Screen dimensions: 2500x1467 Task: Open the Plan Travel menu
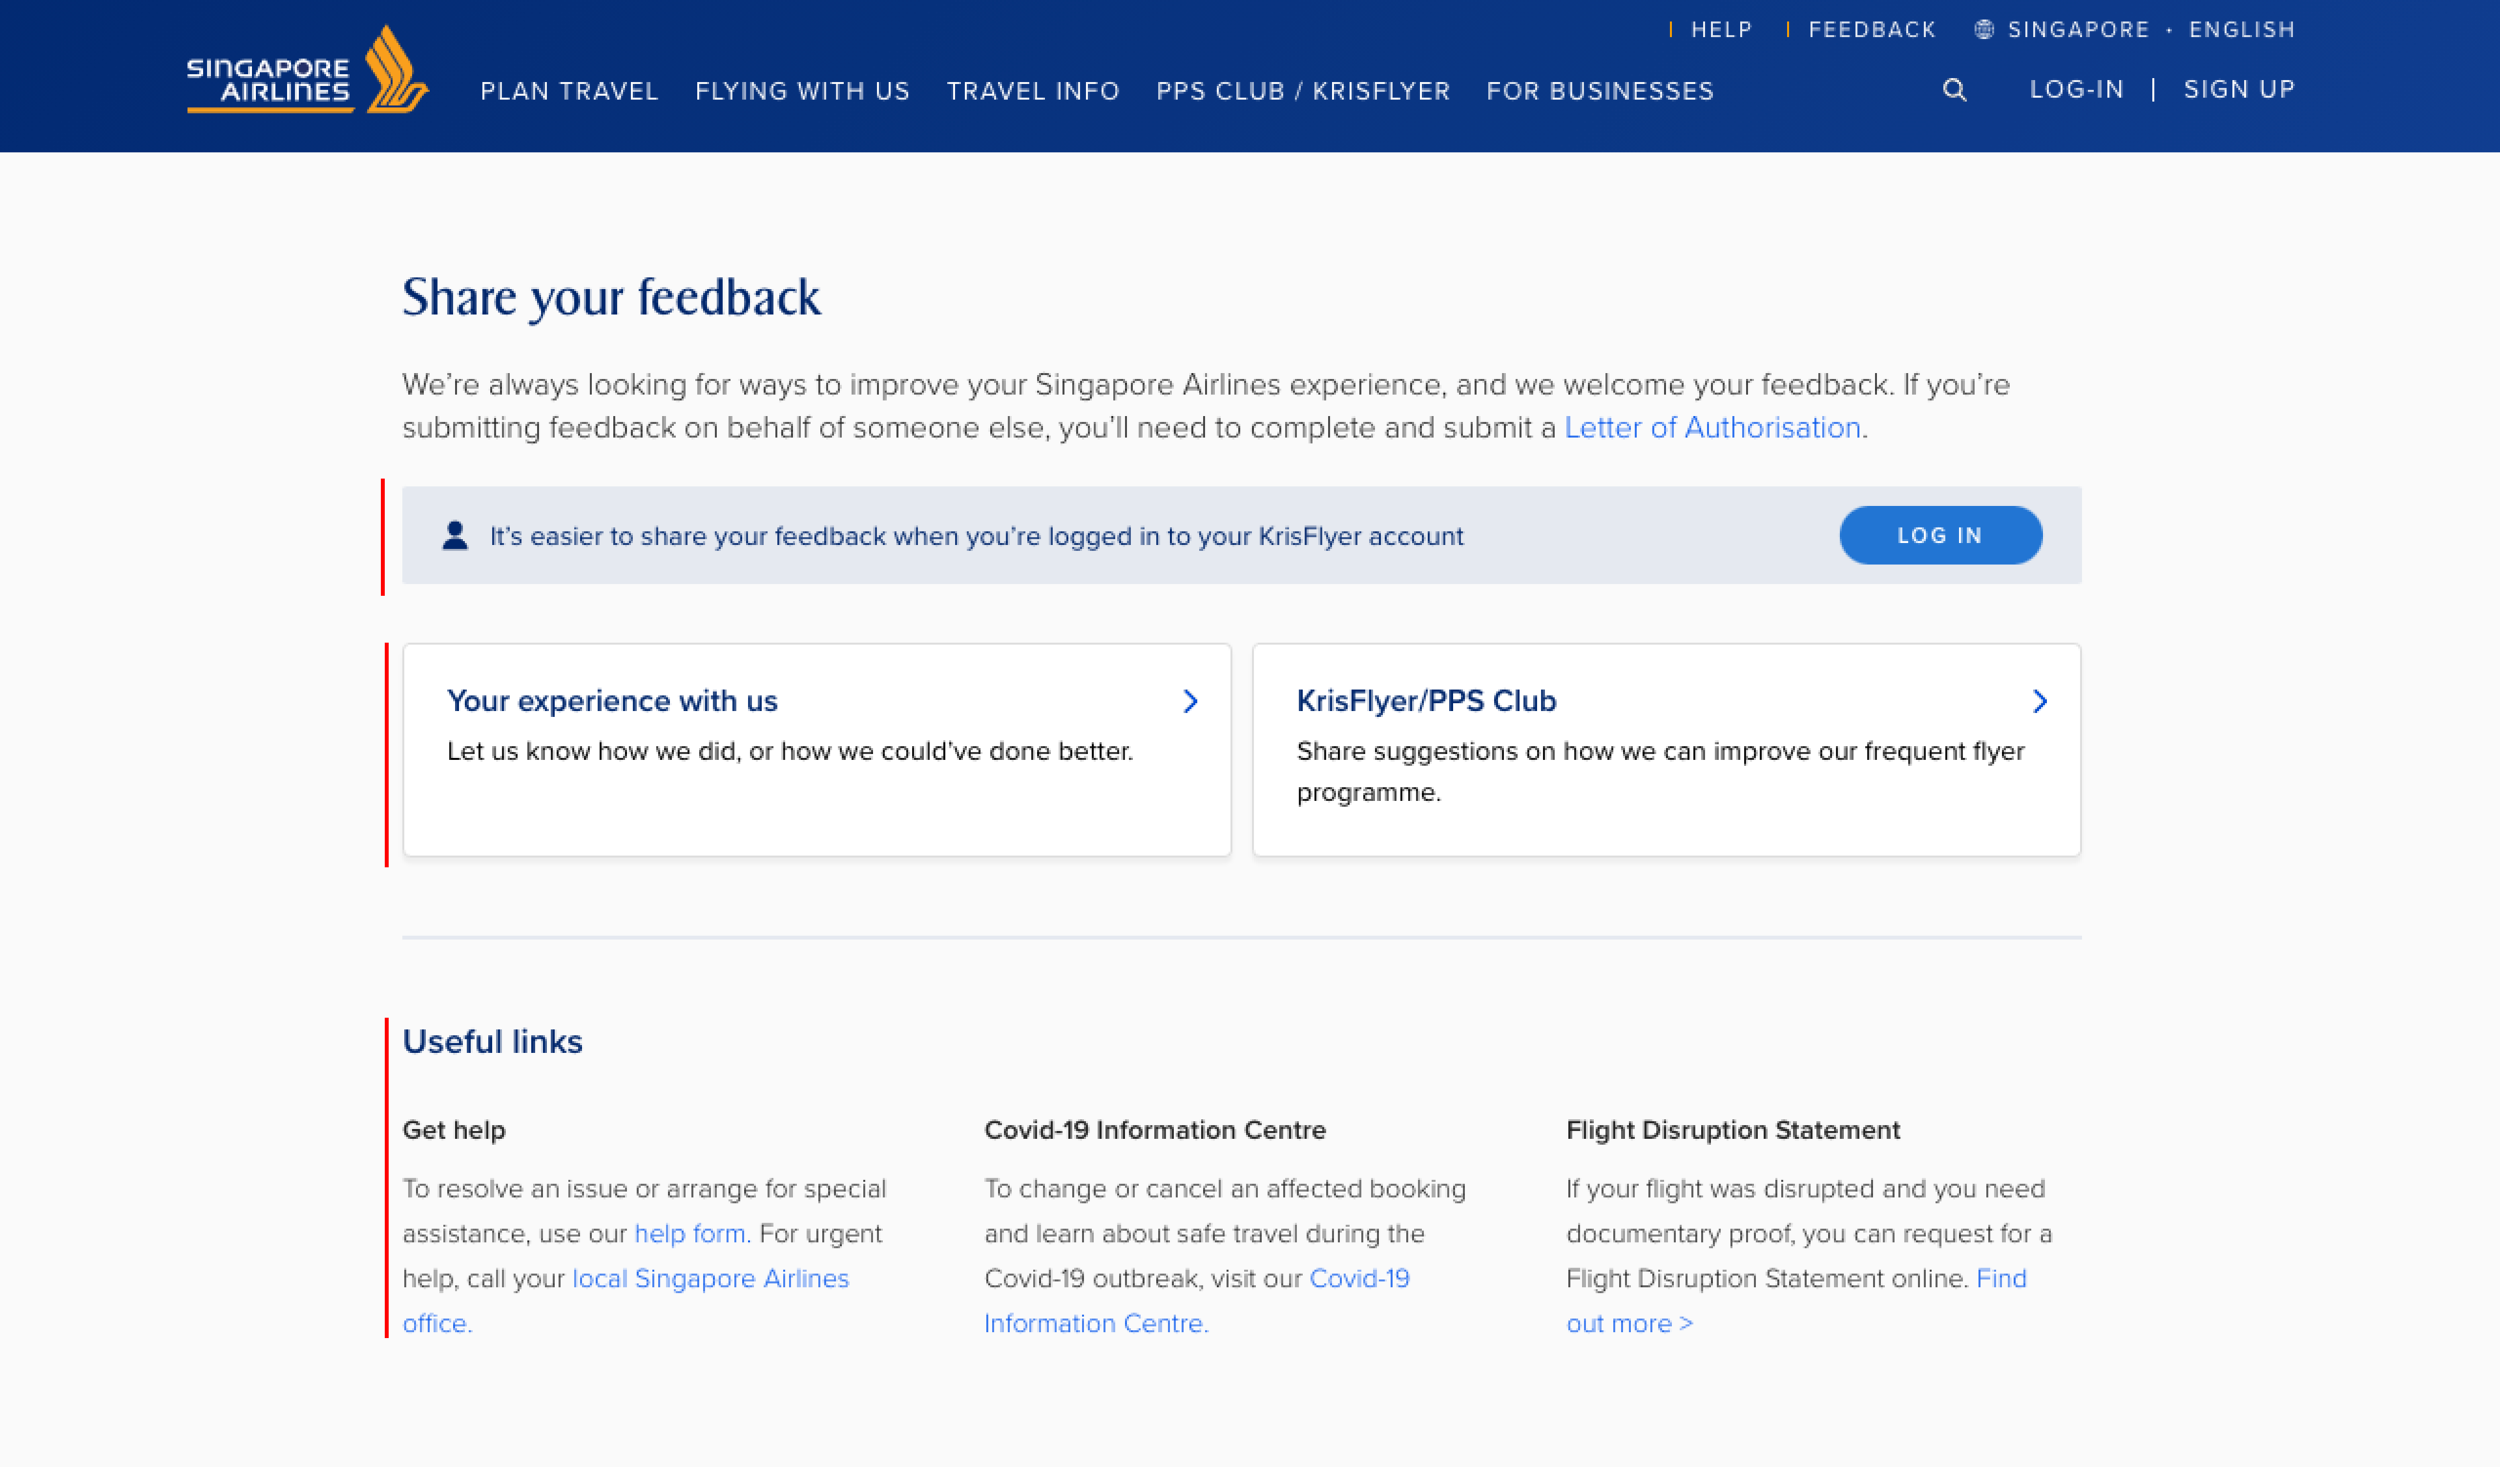tap(569, 91)
